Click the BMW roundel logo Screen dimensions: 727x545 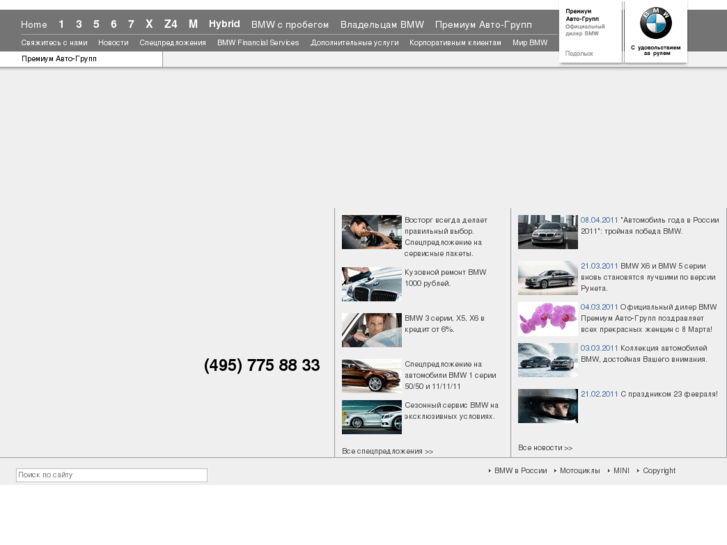click(x=656, y=23)
